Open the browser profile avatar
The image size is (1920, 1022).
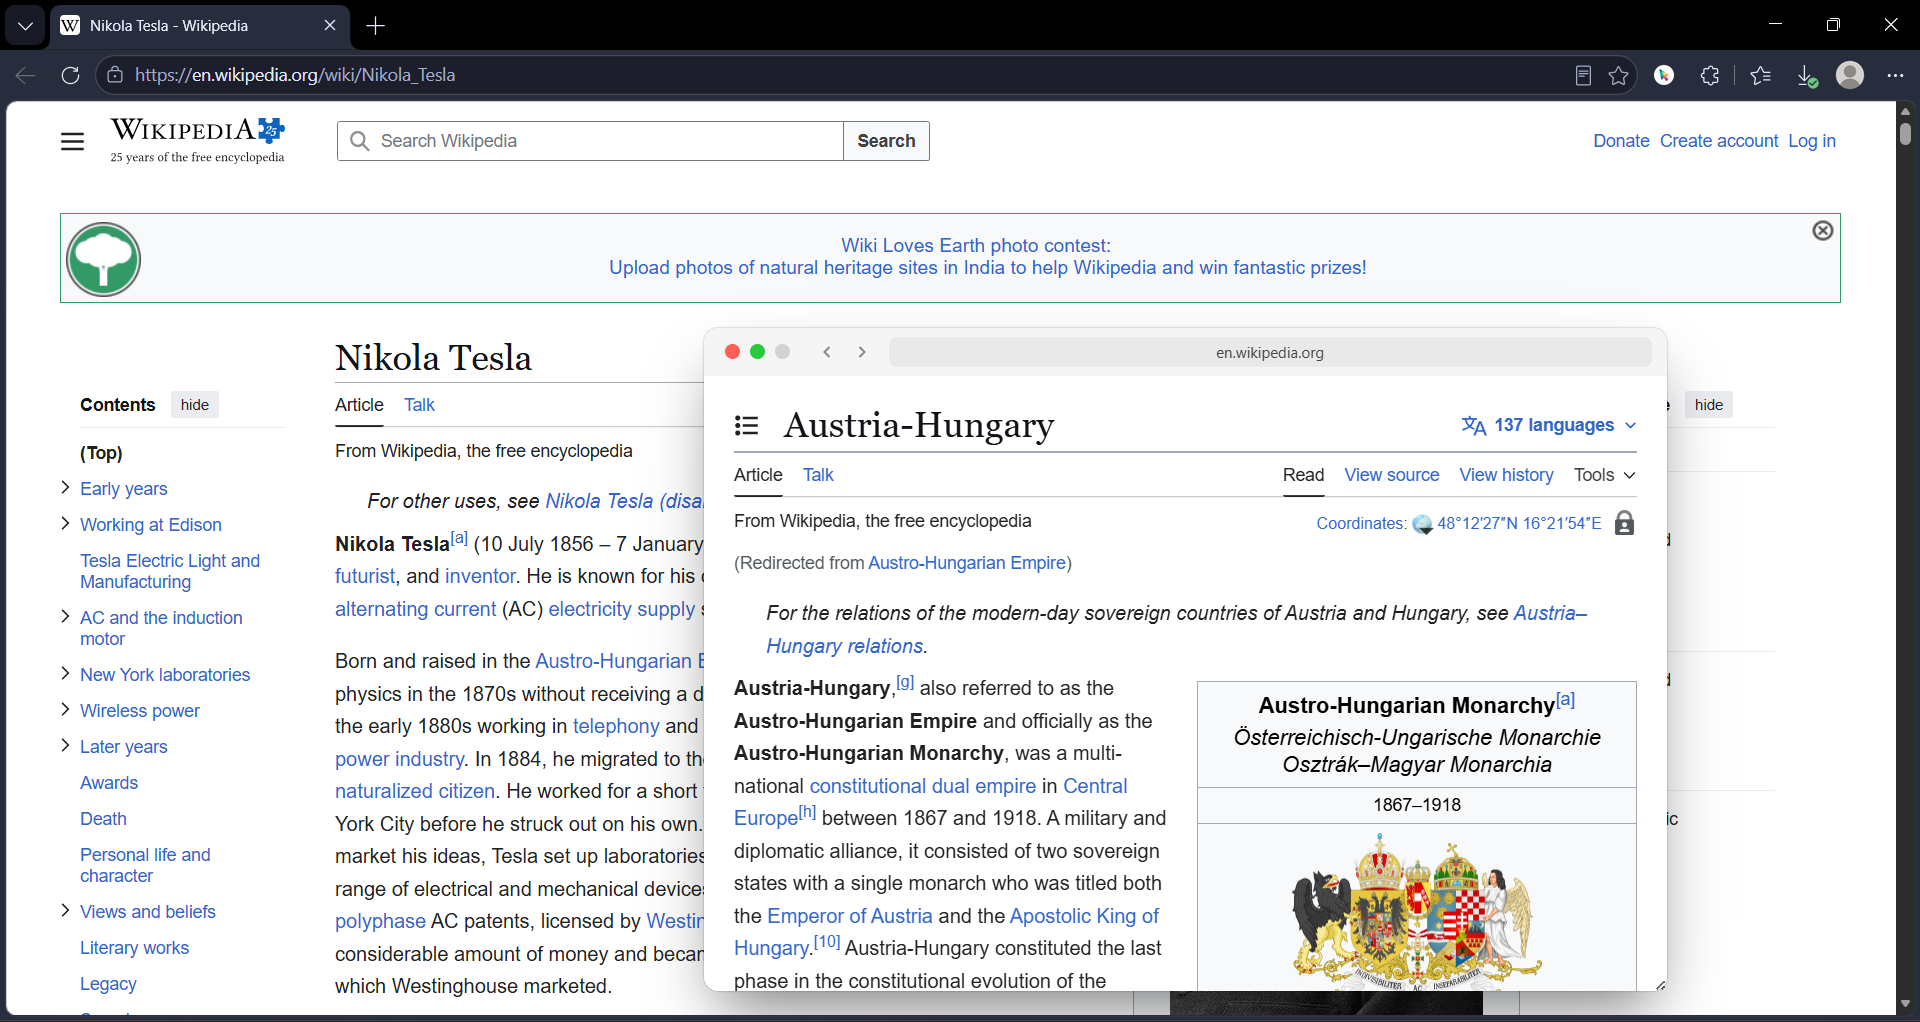[x=1850, y=75]
